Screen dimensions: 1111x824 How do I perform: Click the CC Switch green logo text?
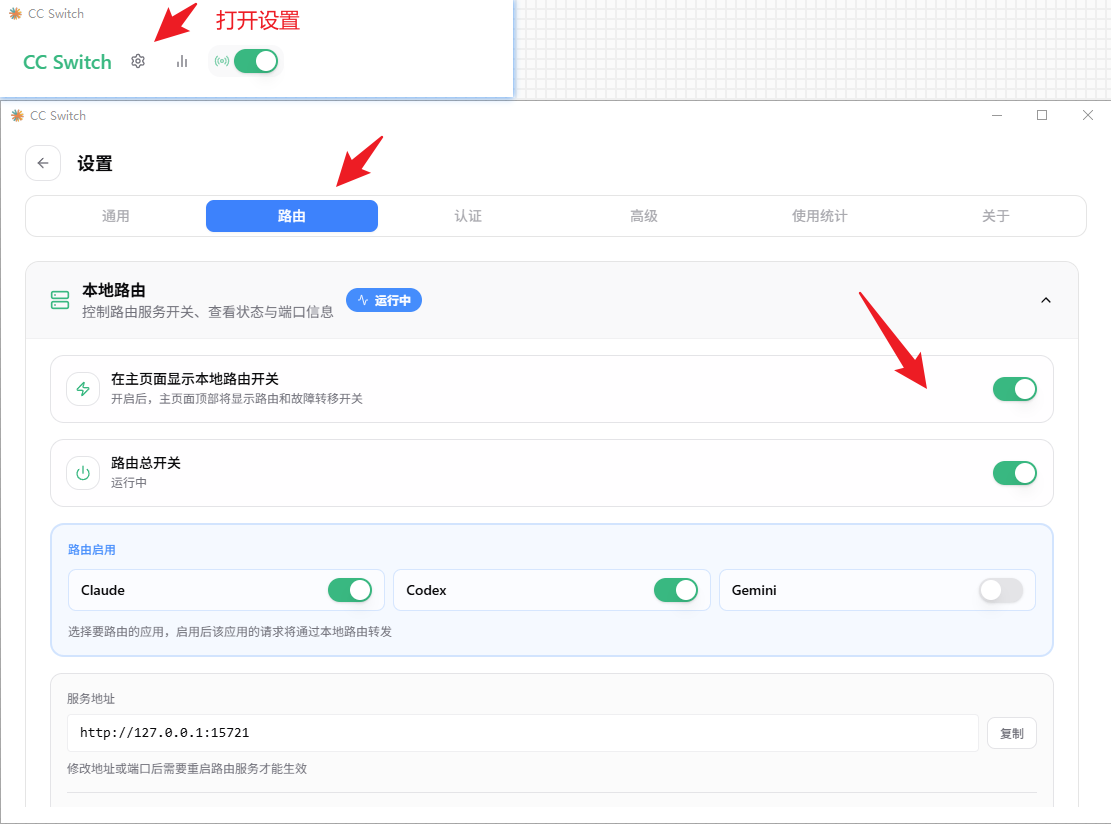point(67,62)
